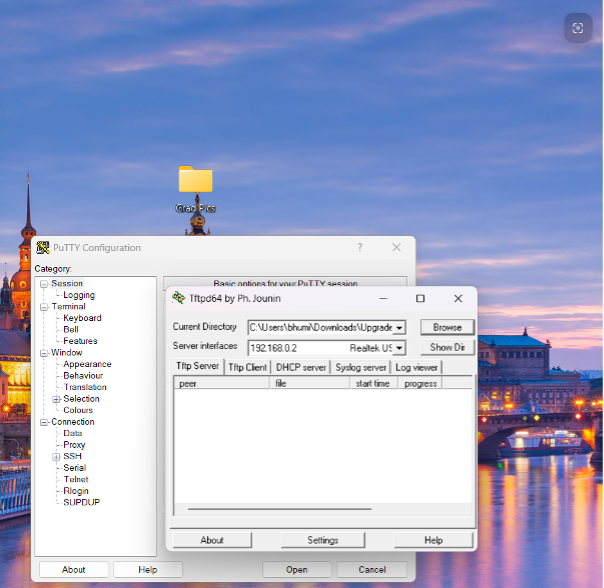Open the Current Directory dropdown
Viewport: 604px width, 588px height.
coord(400,328)
